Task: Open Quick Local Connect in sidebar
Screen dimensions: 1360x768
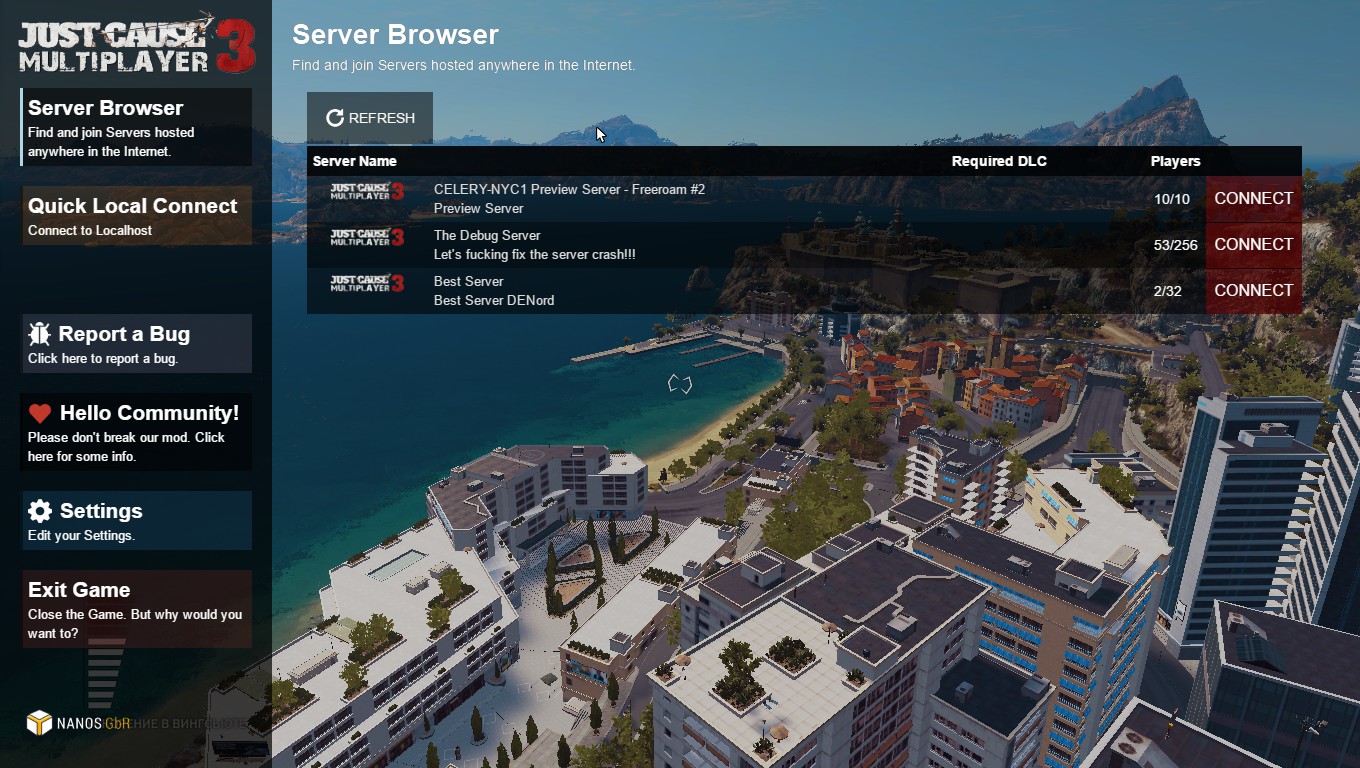Action: click(137, 216)
